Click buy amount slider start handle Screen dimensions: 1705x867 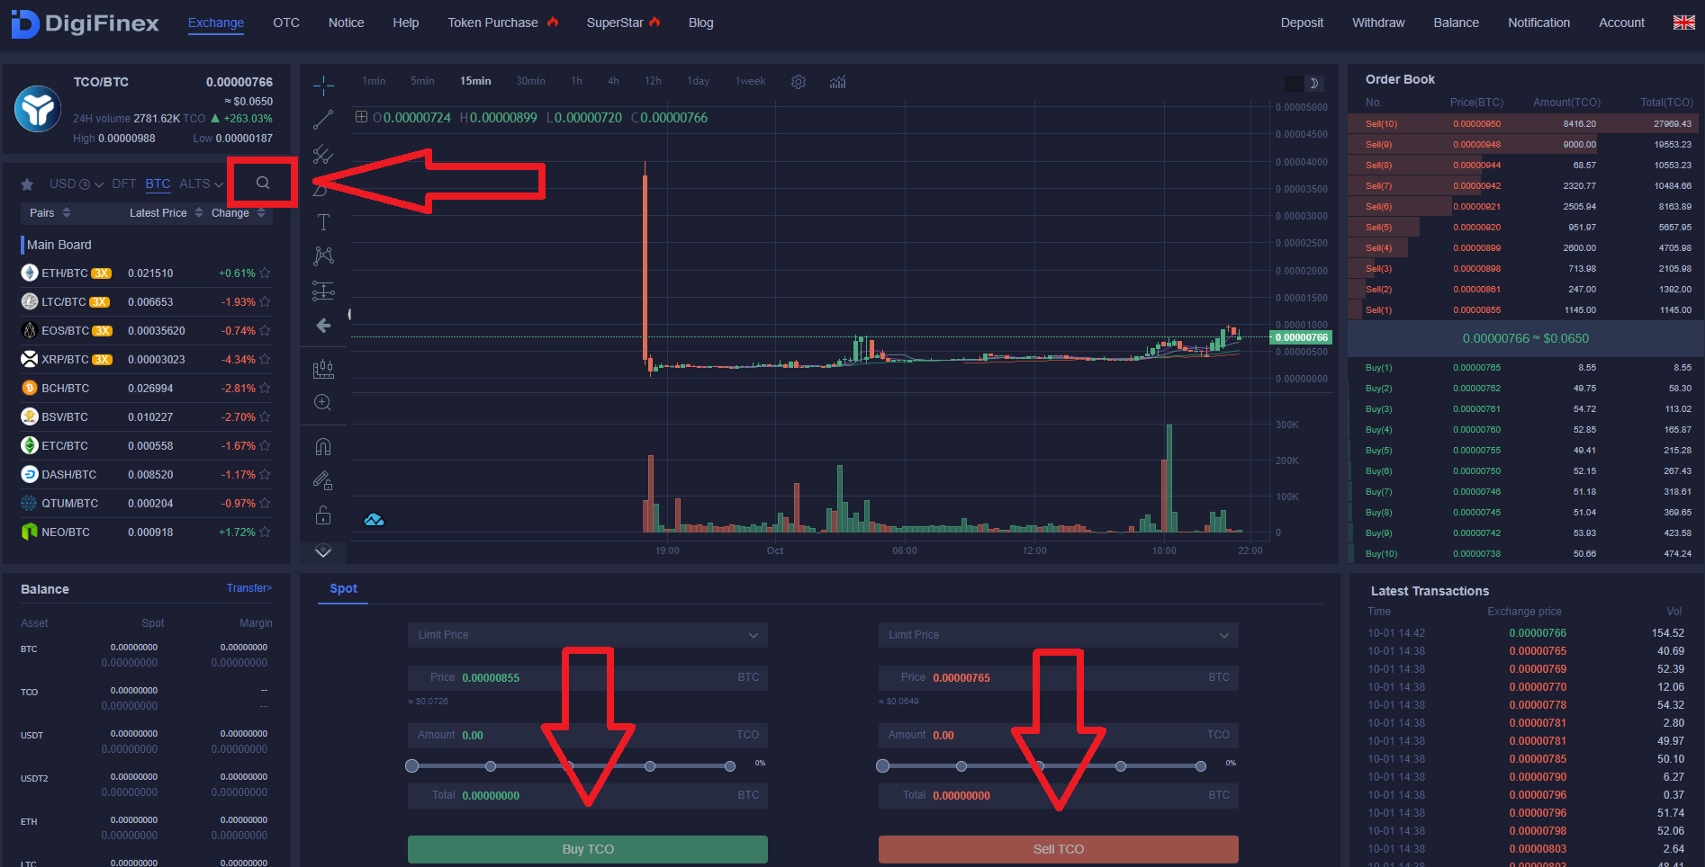tap(412, 766)
